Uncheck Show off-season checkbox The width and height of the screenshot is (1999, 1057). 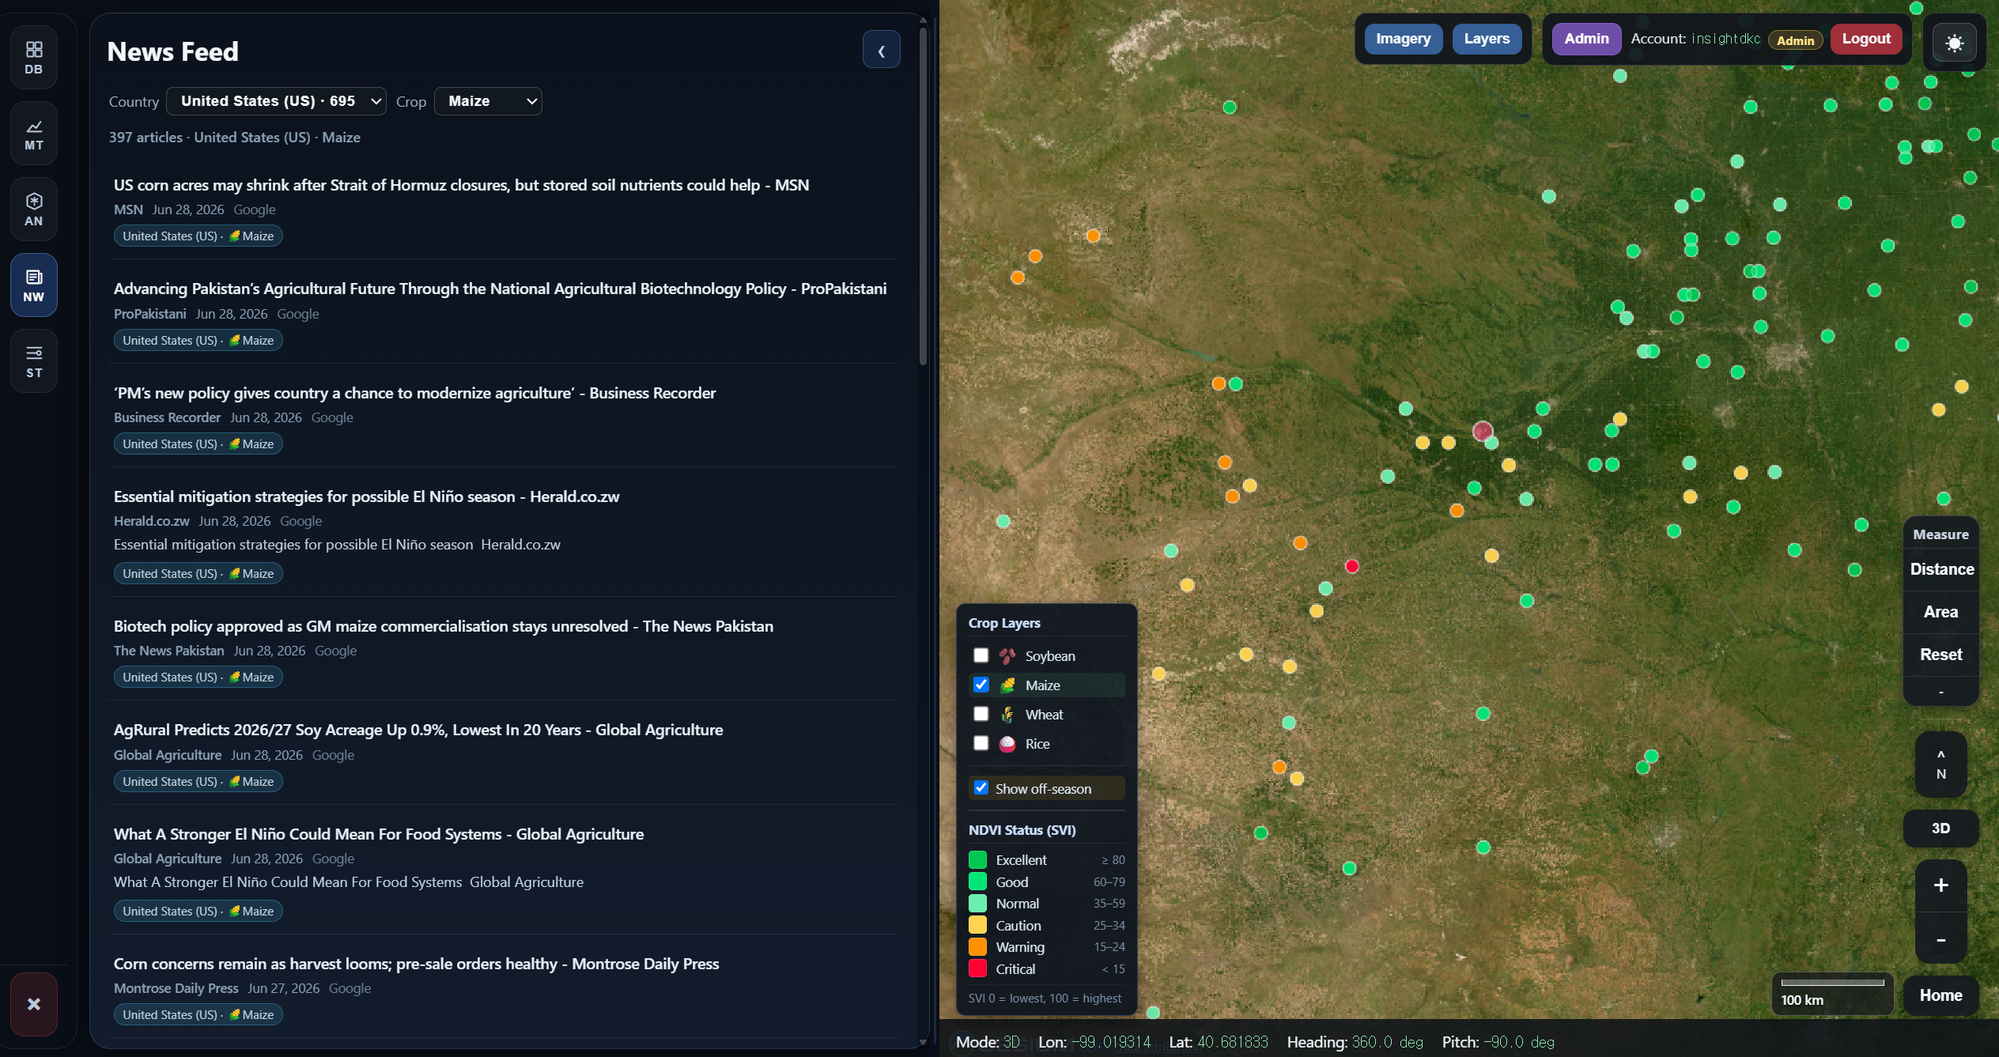981,788
